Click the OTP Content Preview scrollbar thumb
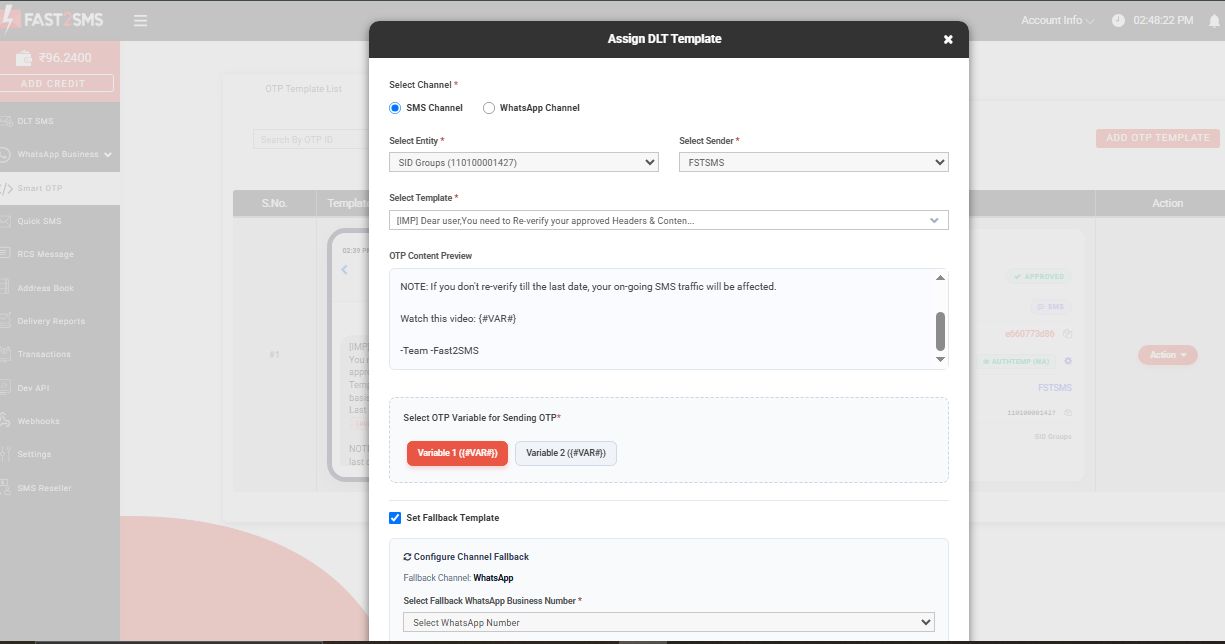 [x=940, y=330]
